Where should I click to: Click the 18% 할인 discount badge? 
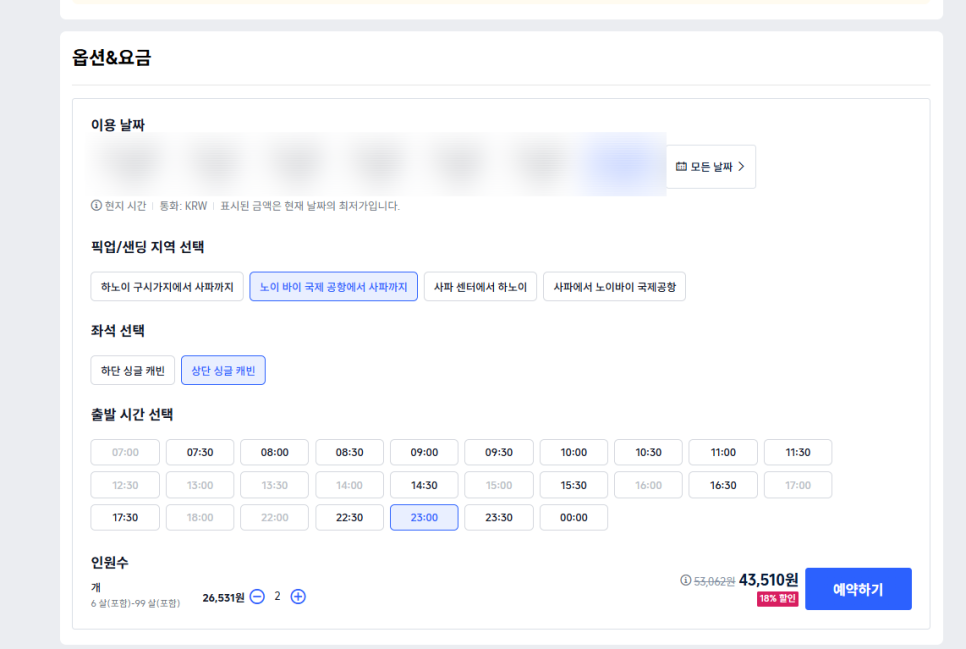(777, 598)
